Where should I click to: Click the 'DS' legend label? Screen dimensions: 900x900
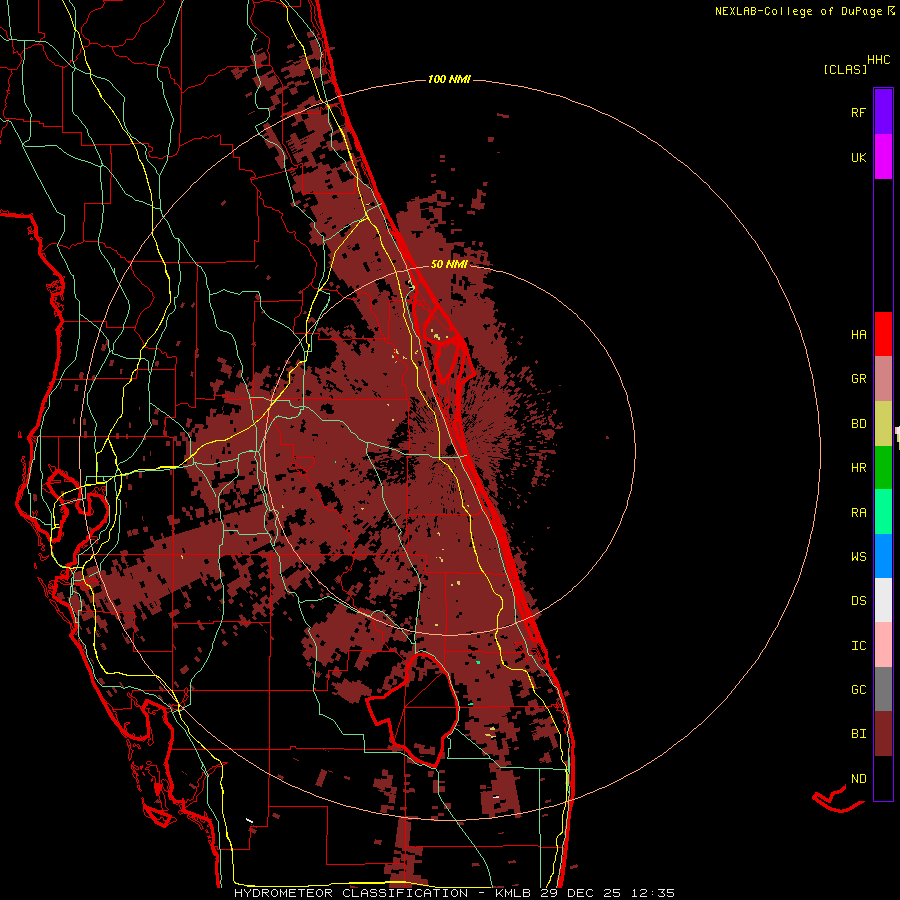(859, 600)
